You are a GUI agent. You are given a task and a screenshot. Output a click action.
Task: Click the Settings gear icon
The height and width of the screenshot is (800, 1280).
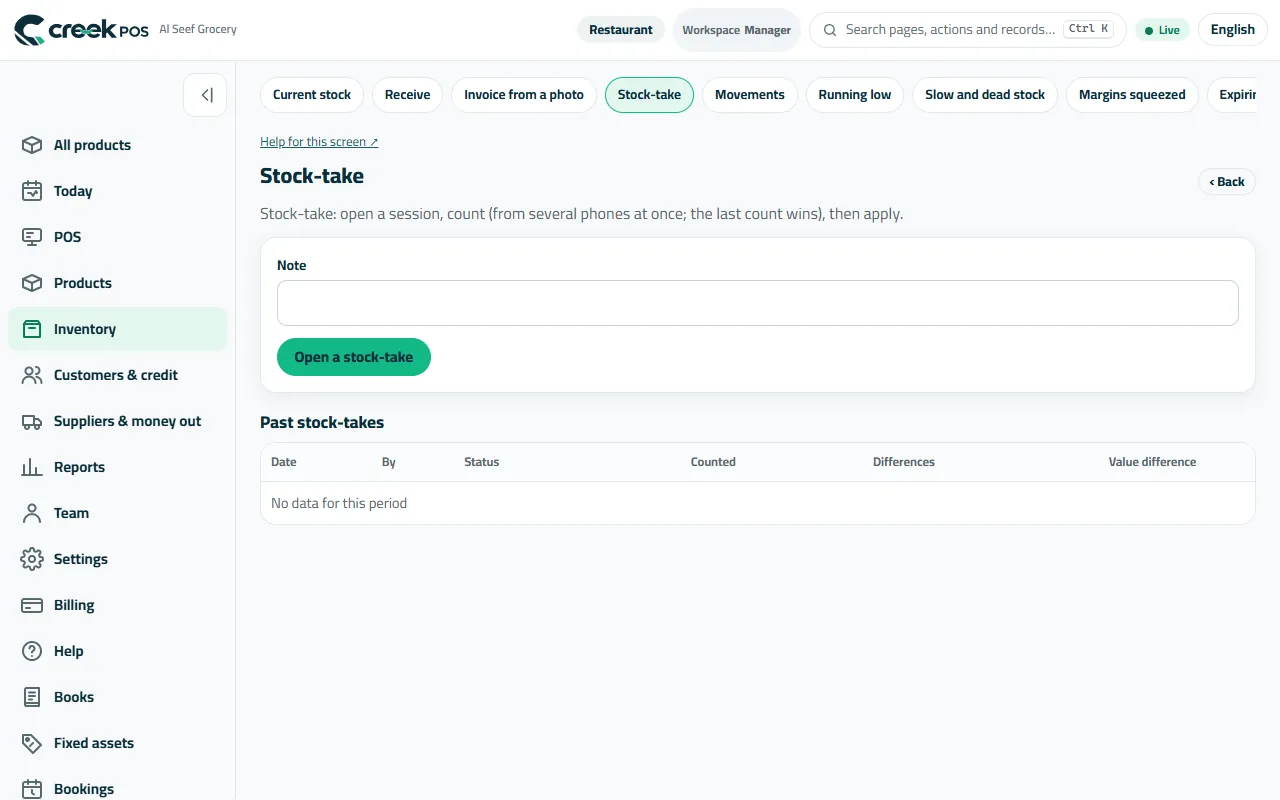pos(32,559)
